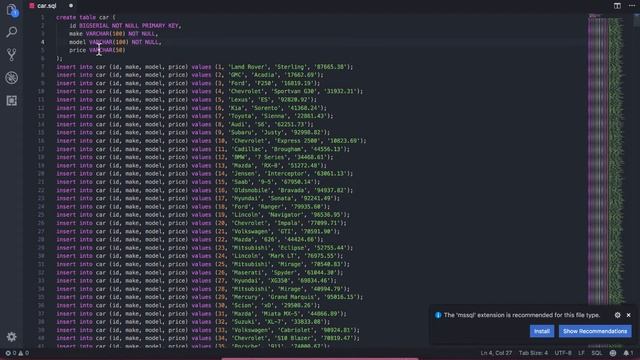Click the 'Toyota' Sienna insert row
Screen dimensions: 640x360
point(195,116)
